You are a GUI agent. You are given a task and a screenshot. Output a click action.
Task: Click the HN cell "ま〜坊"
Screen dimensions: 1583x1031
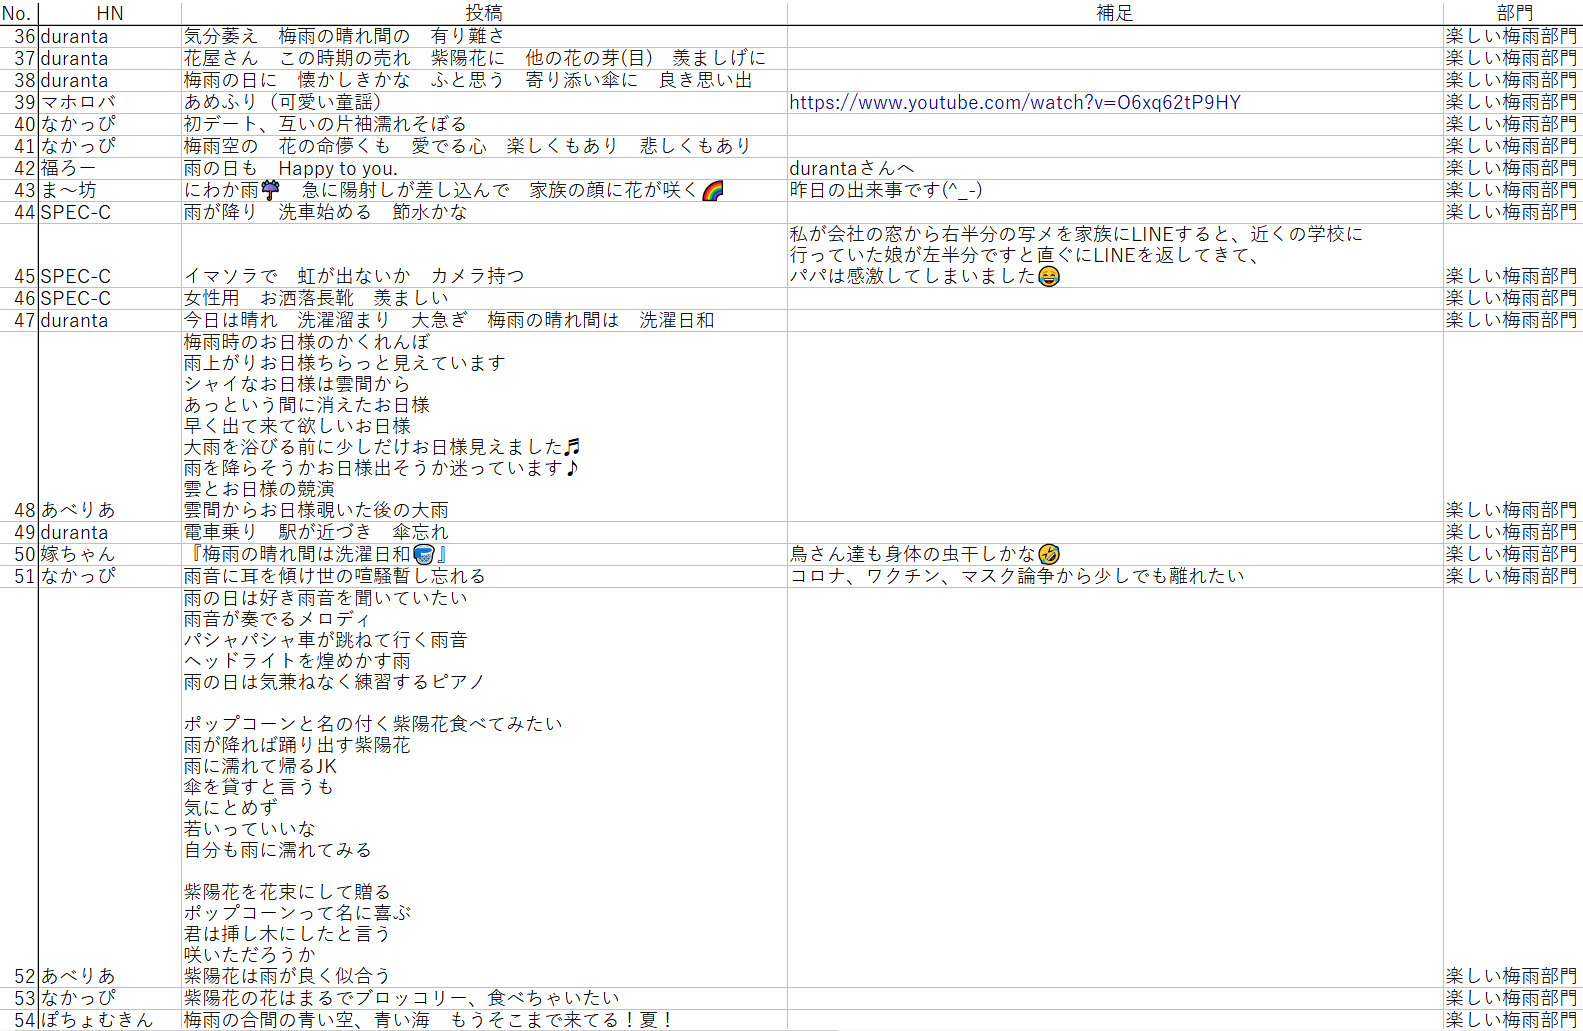(x=68, y=190)
